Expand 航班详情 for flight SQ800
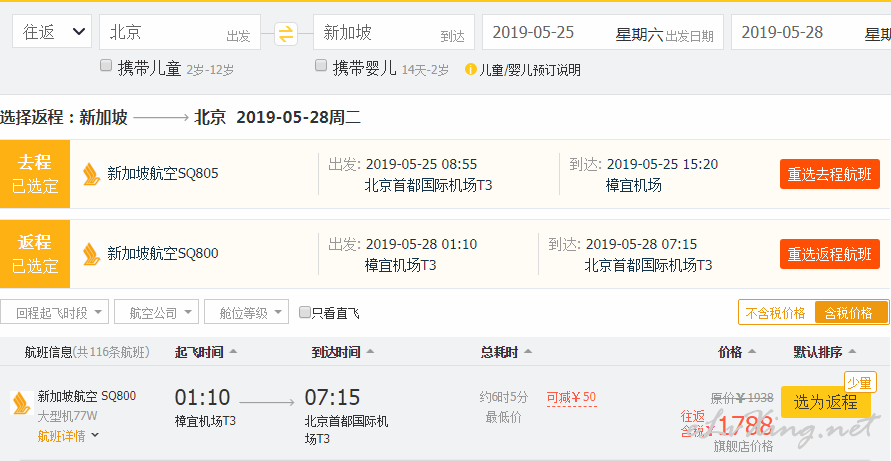The image size is (891, 461). tap(68, 436)
